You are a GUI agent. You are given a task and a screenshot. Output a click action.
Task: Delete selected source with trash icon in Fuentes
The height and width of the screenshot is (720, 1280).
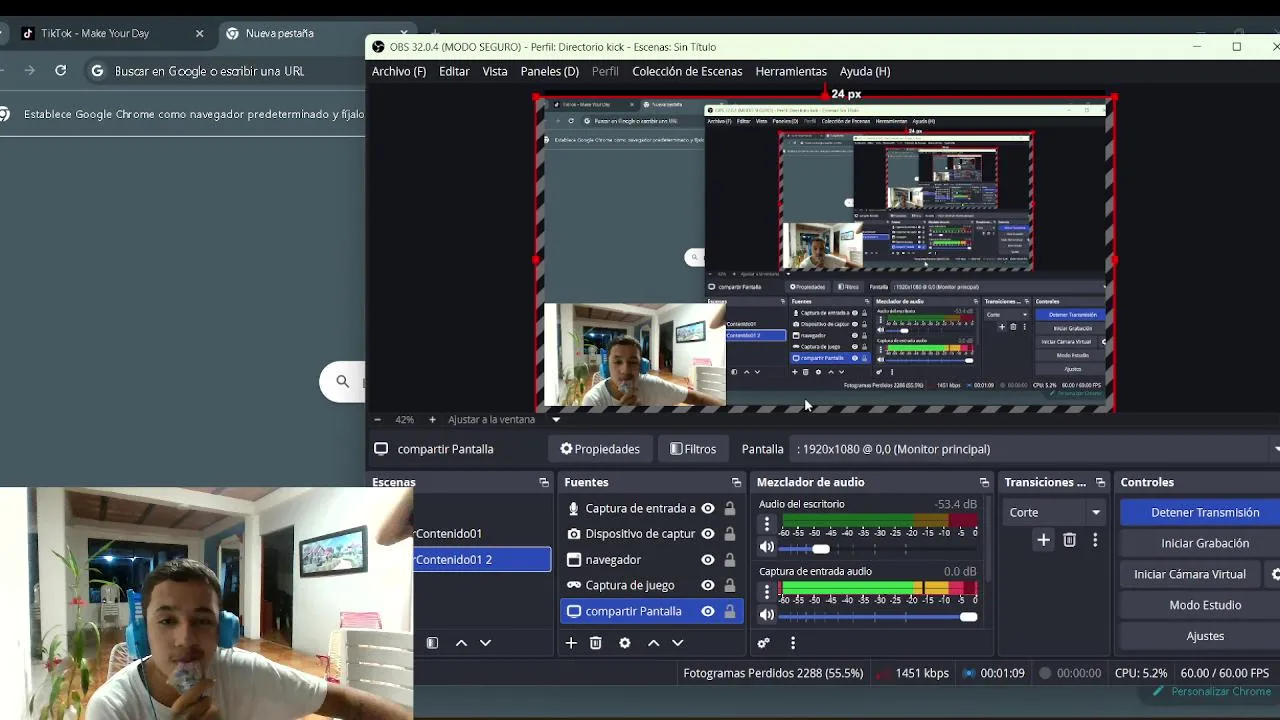(596, 643)
